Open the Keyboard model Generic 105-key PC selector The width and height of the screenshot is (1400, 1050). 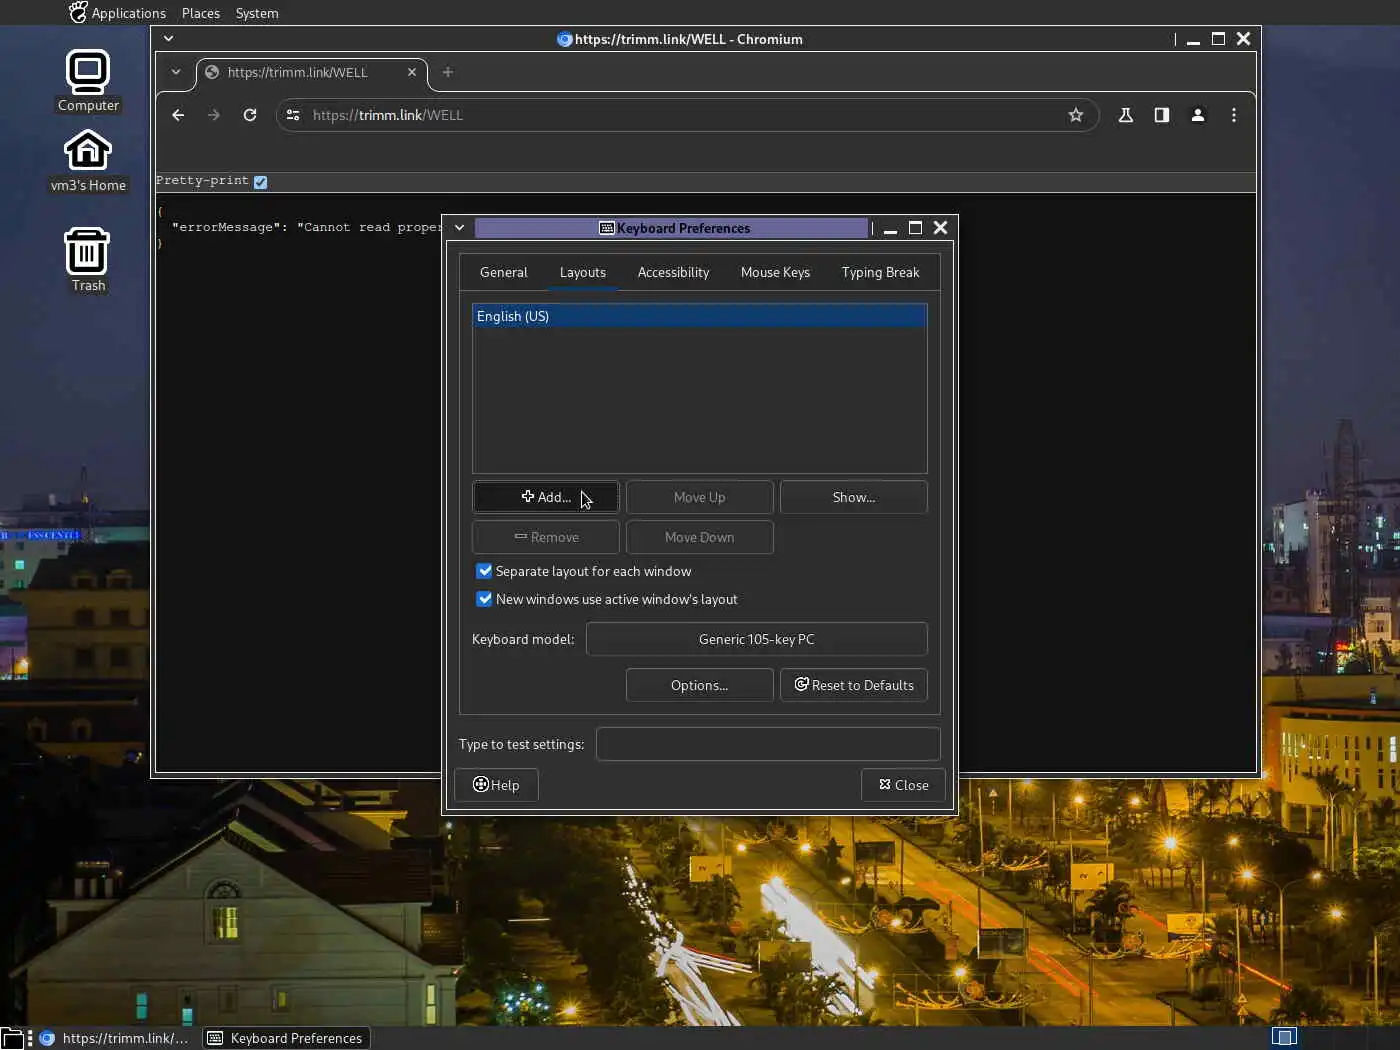756,639
